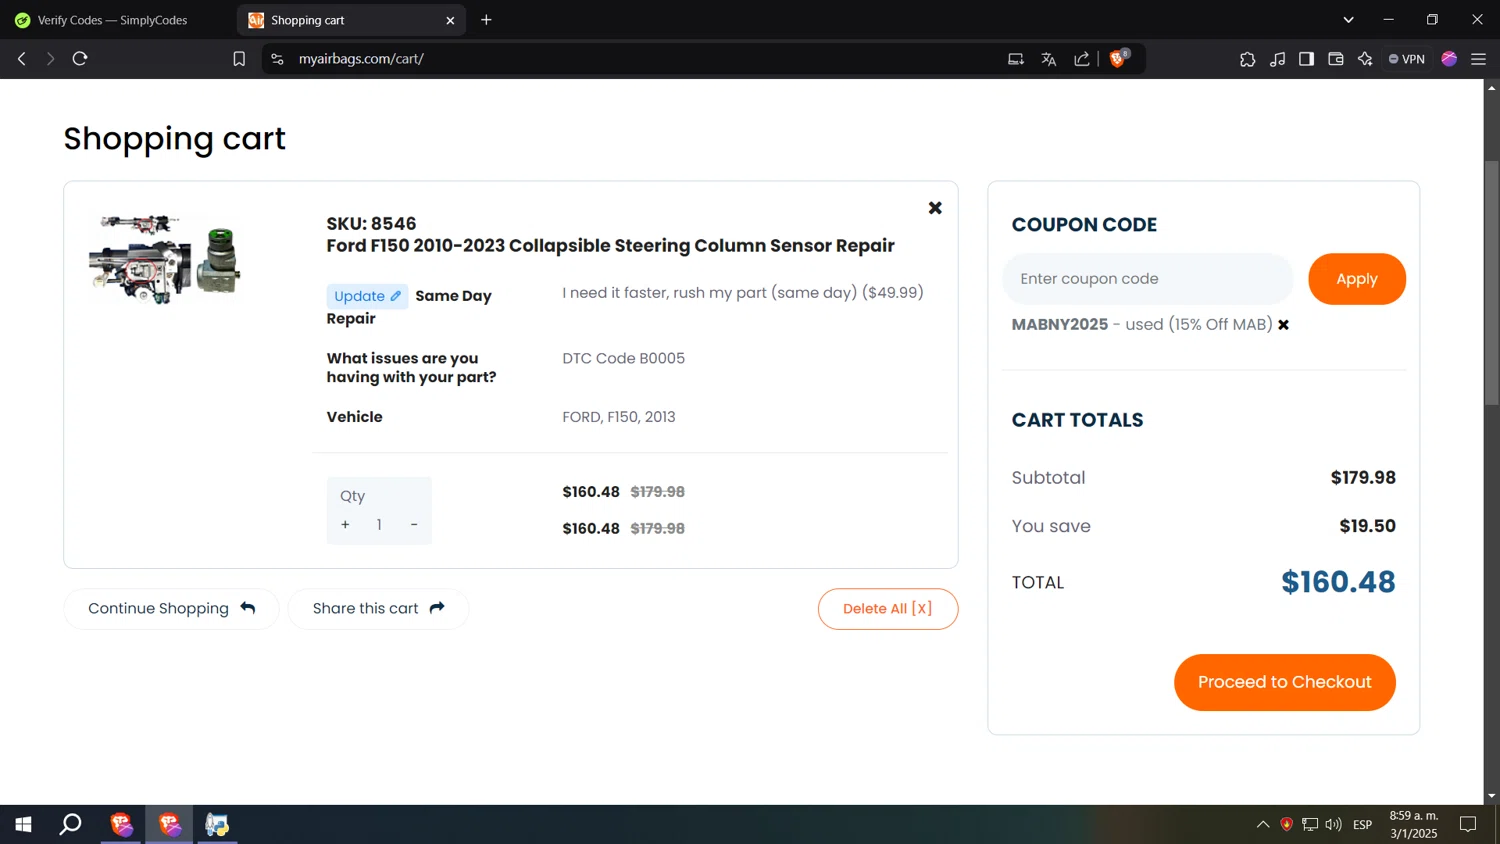Viewport: 1500px width, 844px height.
Task: Click the red shield tray icon
Action: [1287, 825]
